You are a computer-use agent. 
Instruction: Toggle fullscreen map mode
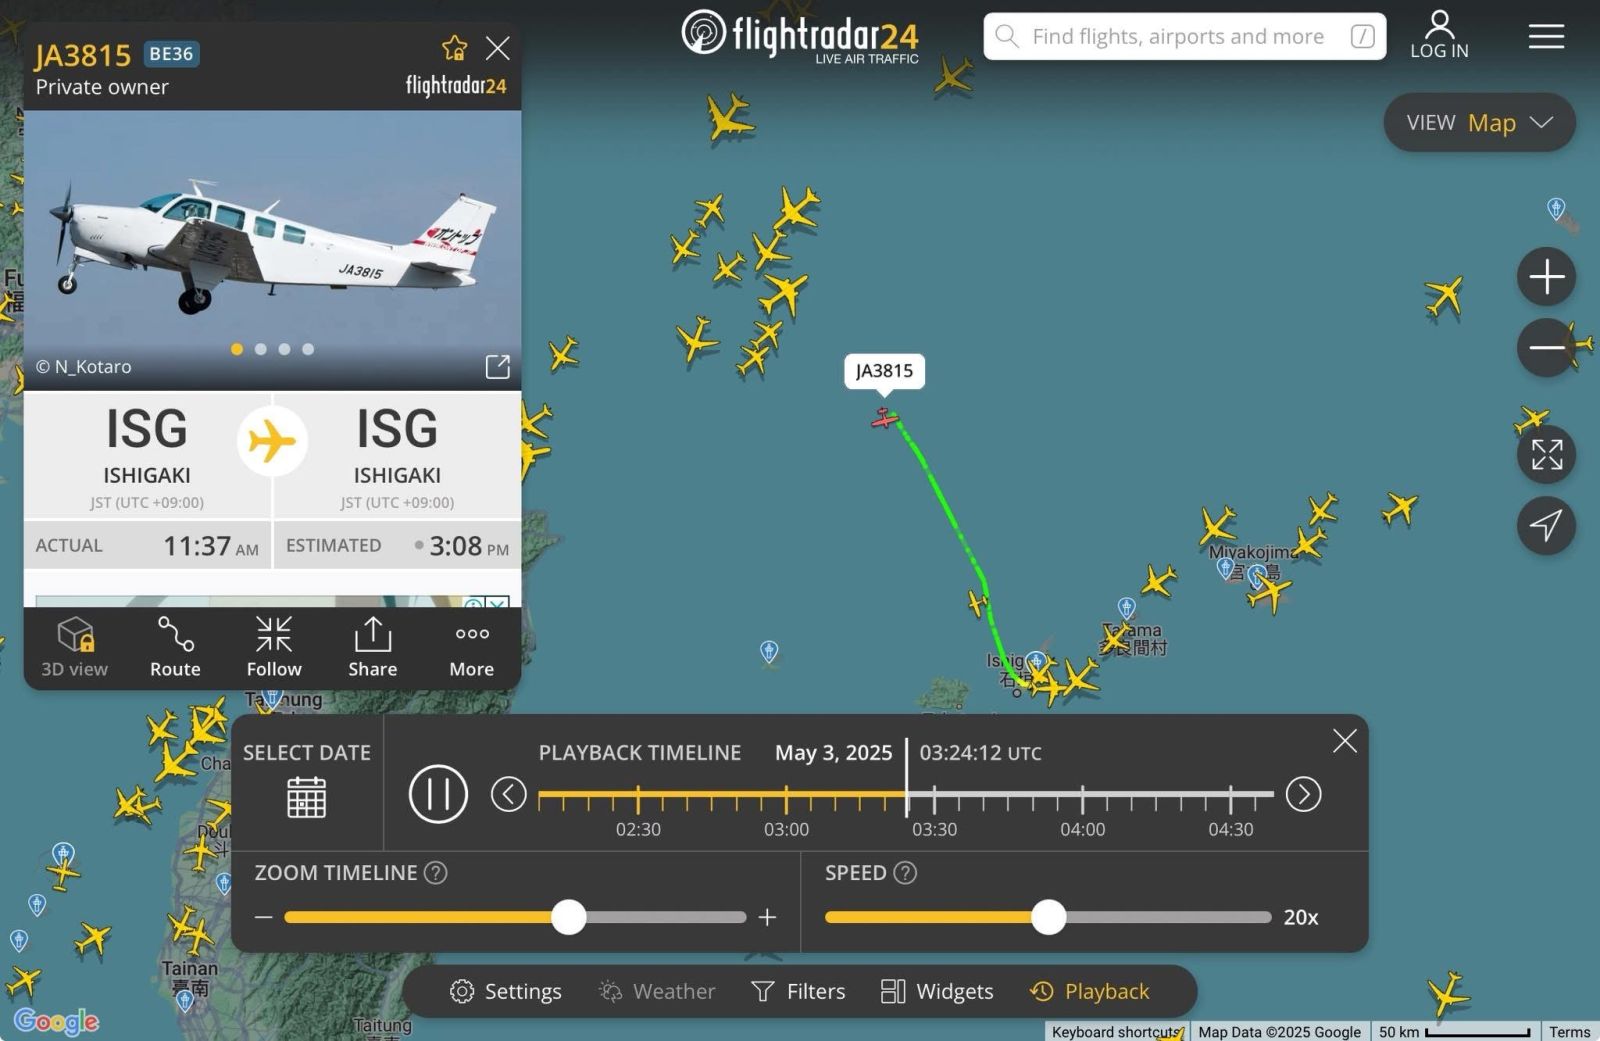click(1546, 454)
